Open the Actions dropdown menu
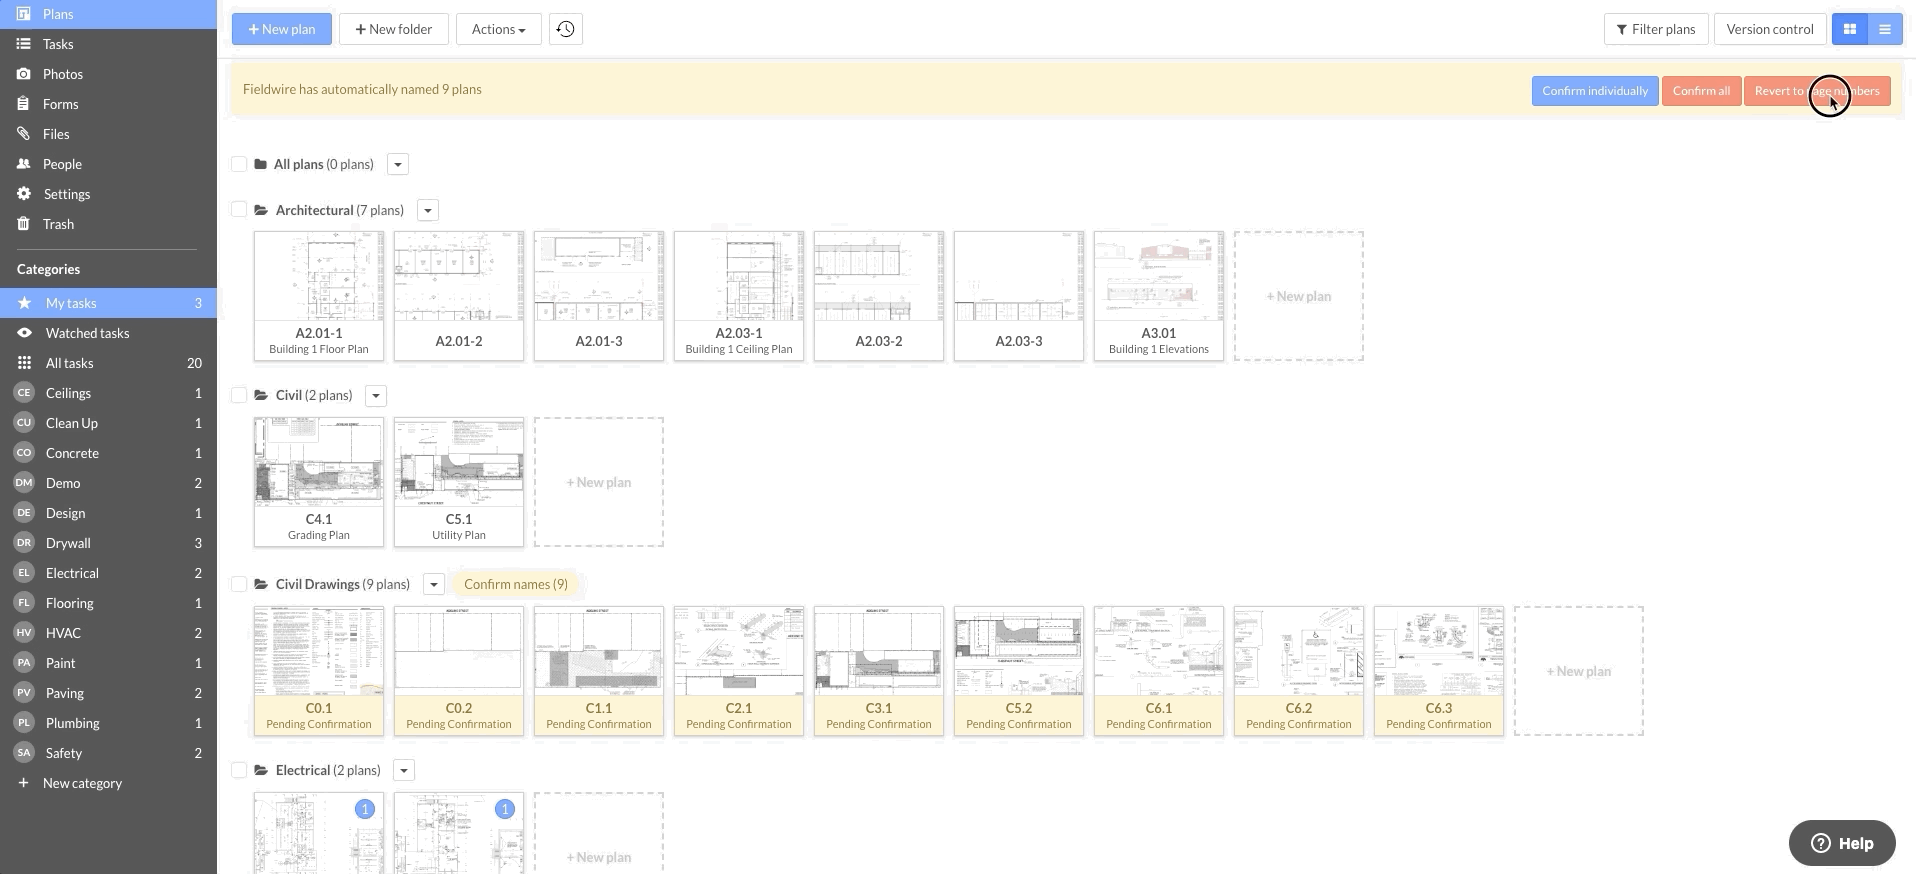Viewport: 1916px width, 874px height. click(x=498, y=29)
